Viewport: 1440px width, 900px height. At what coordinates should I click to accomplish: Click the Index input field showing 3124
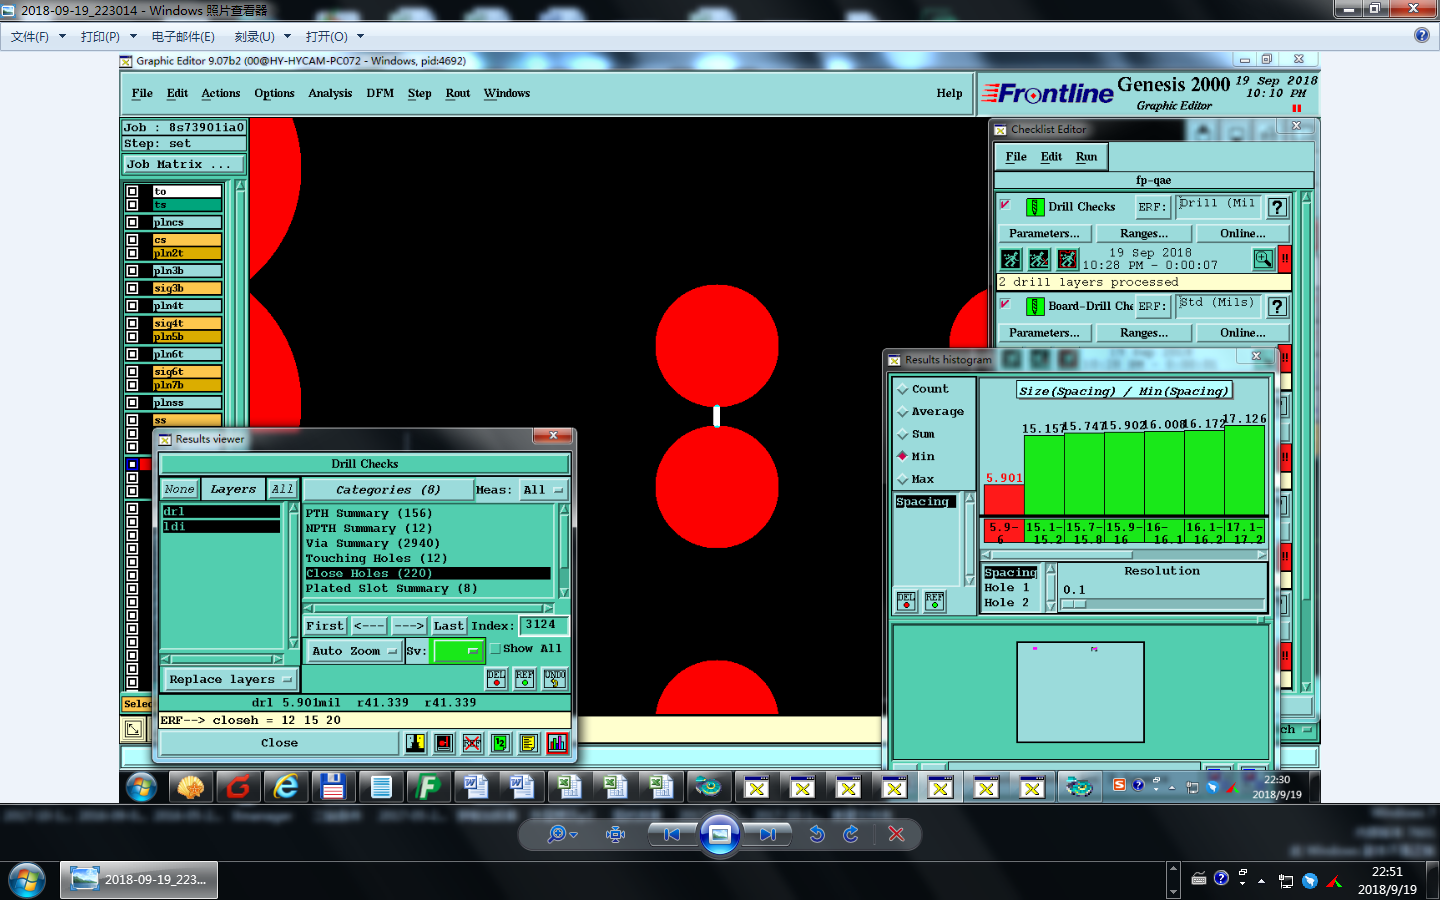coord(544,625)
